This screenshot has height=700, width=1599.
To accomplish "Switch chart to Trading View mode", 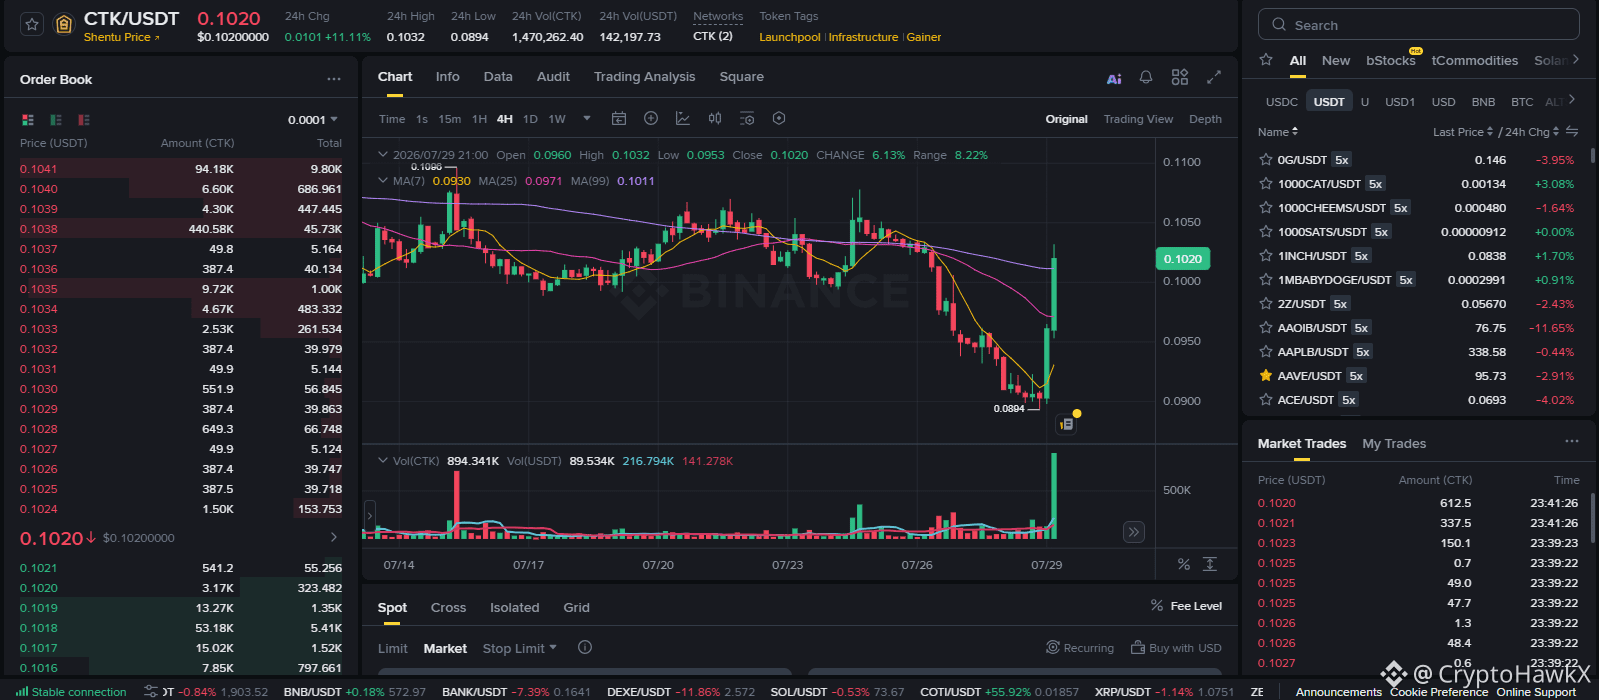I will pos(1138,119).
